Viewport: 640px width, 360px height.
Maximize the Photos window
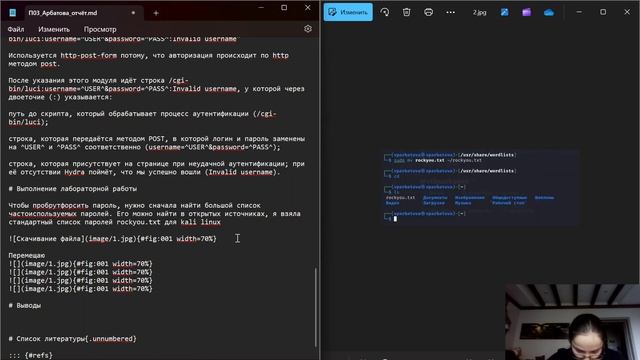[x=603, y=12]
